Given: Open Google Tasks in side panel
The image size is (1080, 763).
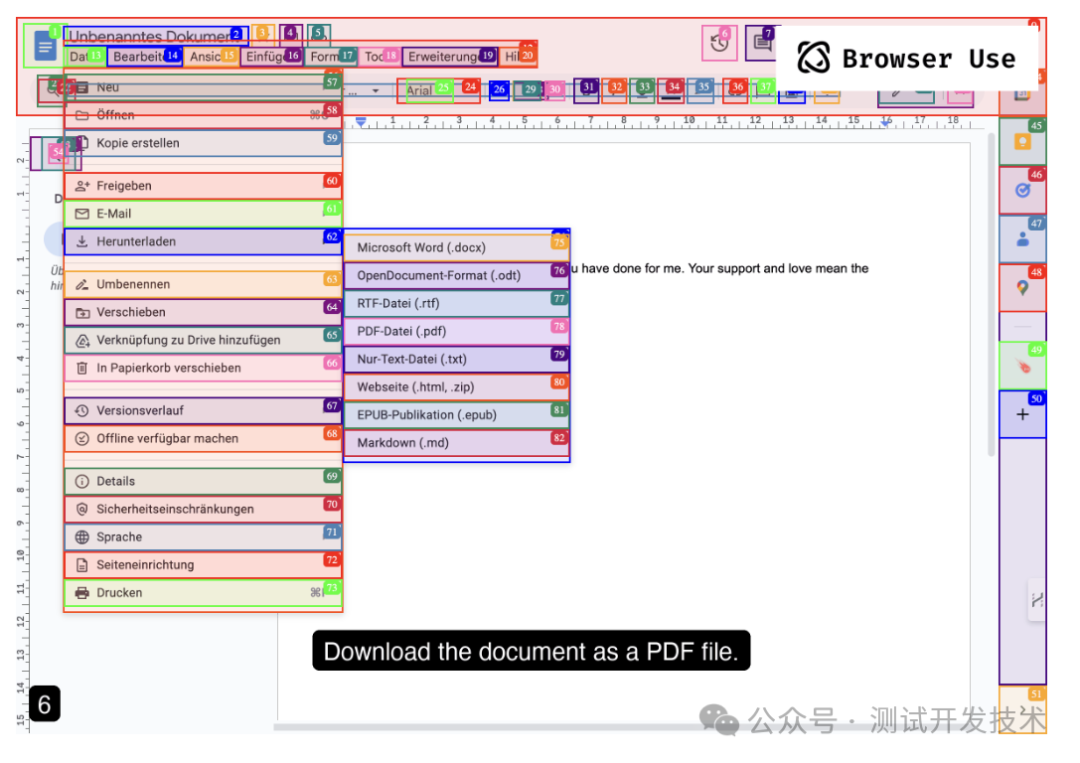Looking at the screenshot, I should 1022,190.
